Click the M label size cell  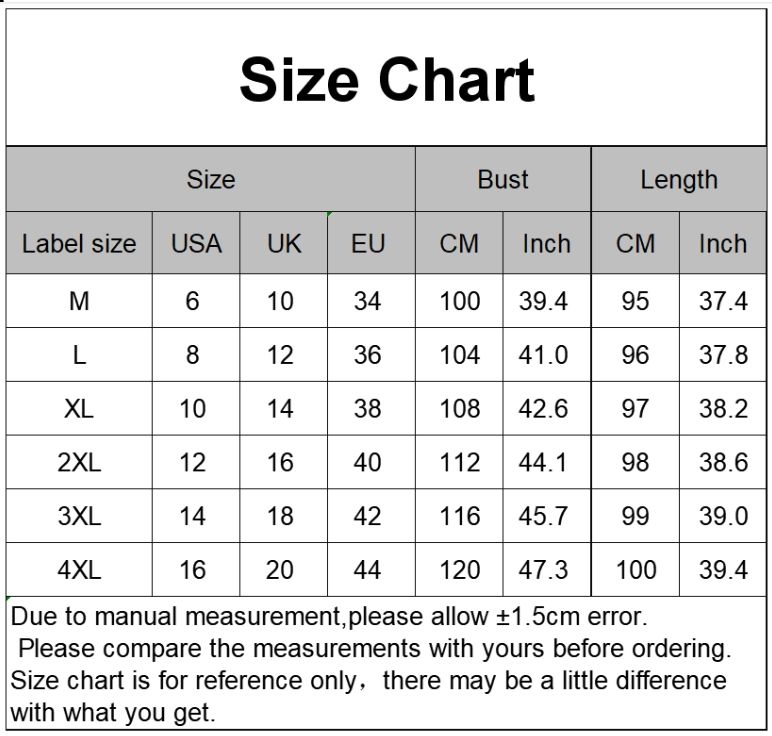(79, 301)
